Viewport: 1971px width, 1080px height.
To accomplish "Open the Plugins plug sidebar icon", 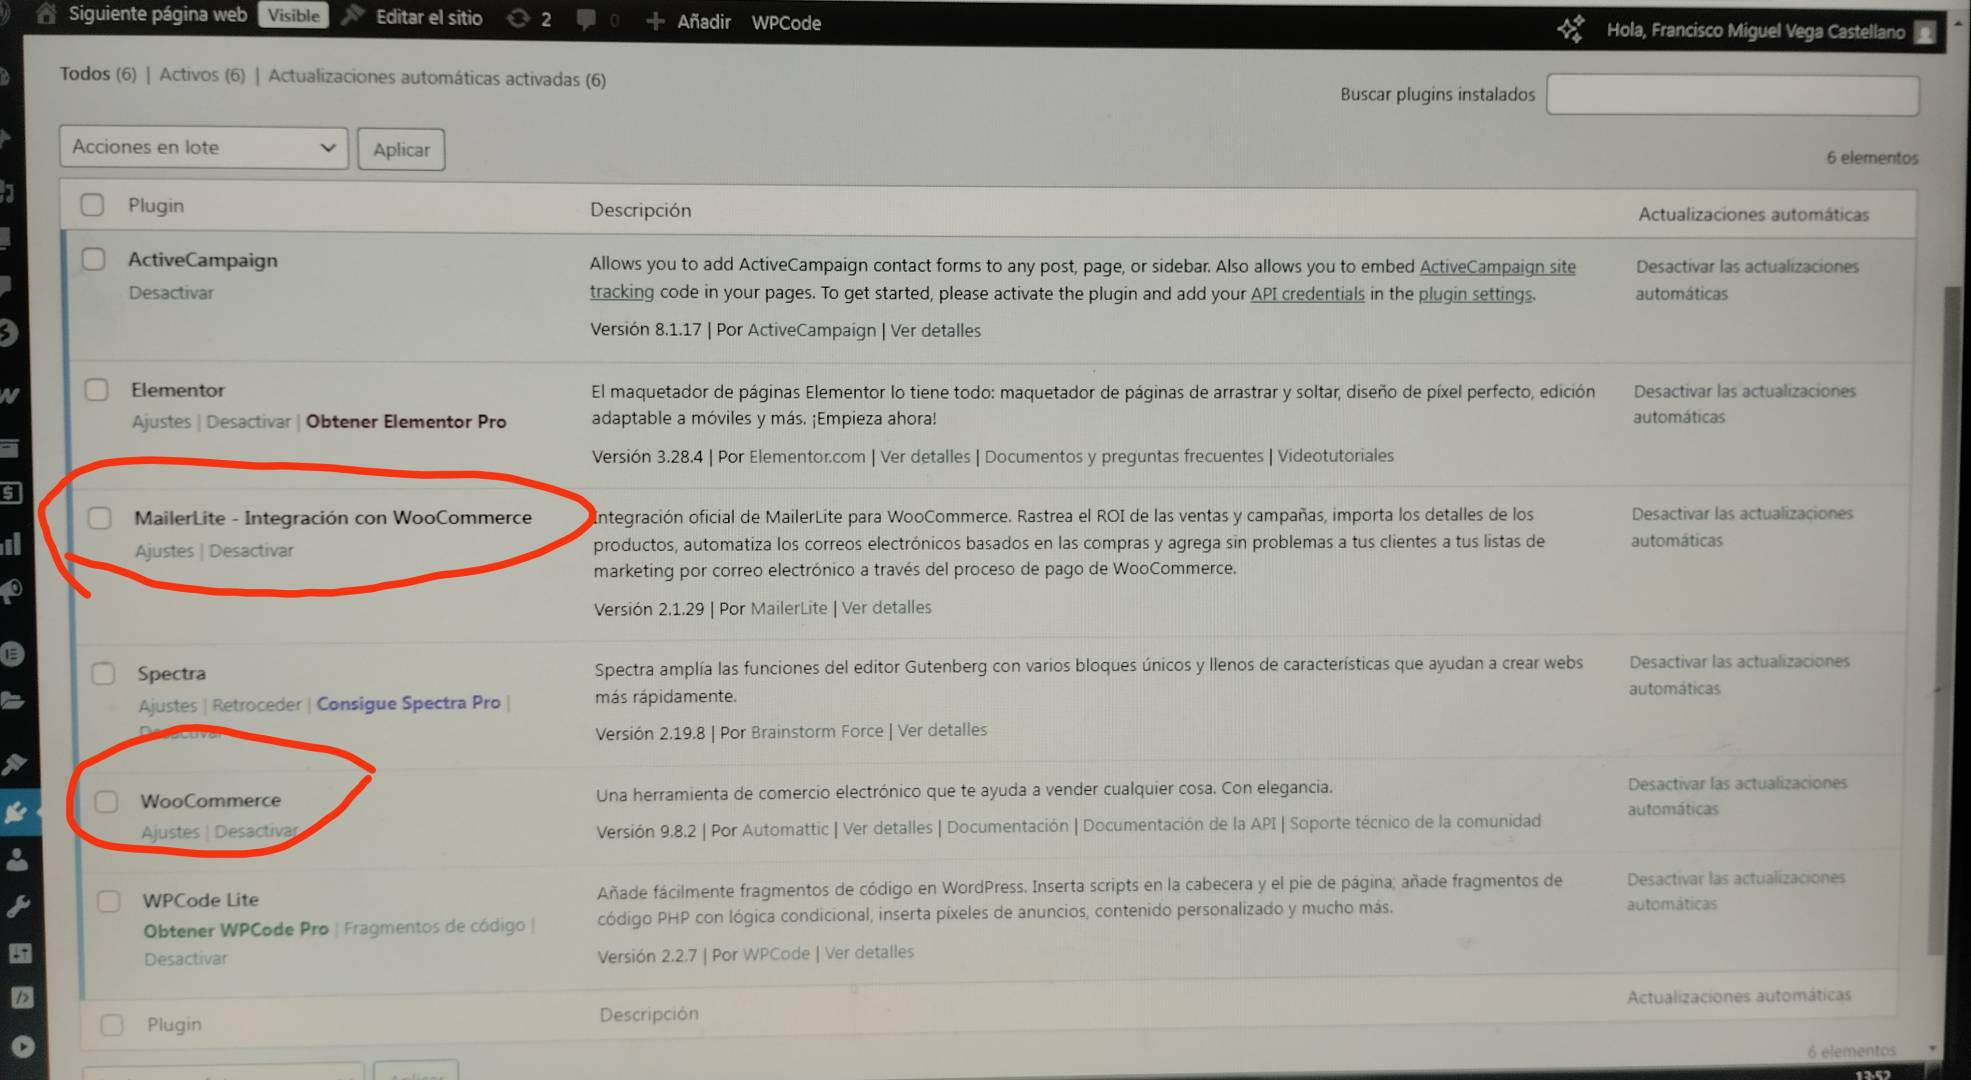I will (16, 812).
